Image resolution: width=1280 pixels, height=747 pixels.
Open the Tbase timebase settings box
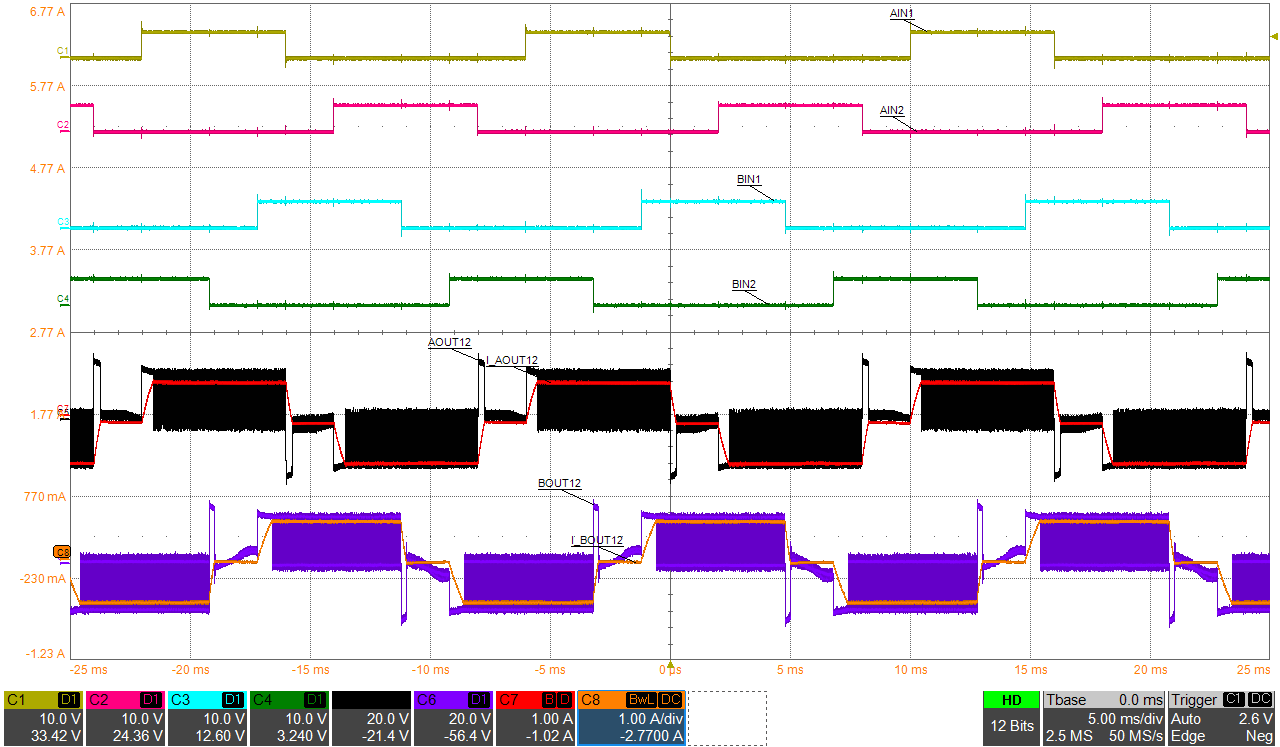tap(1104, 718)
